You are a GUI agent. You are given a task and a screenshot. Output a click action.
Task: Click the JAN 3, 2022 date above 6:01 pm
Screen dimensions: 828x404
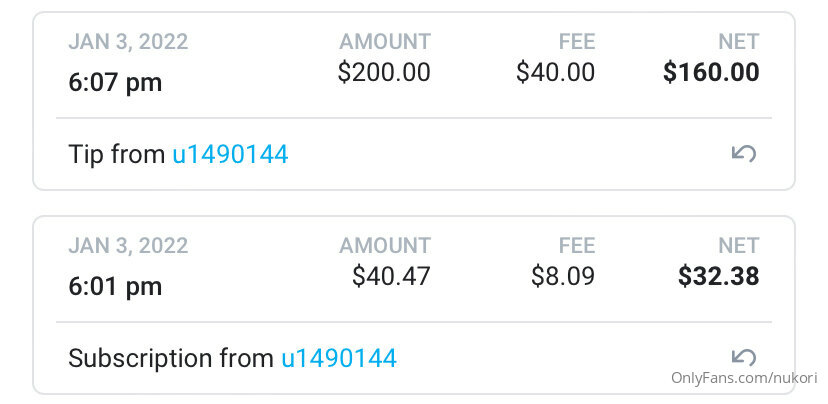128,246
